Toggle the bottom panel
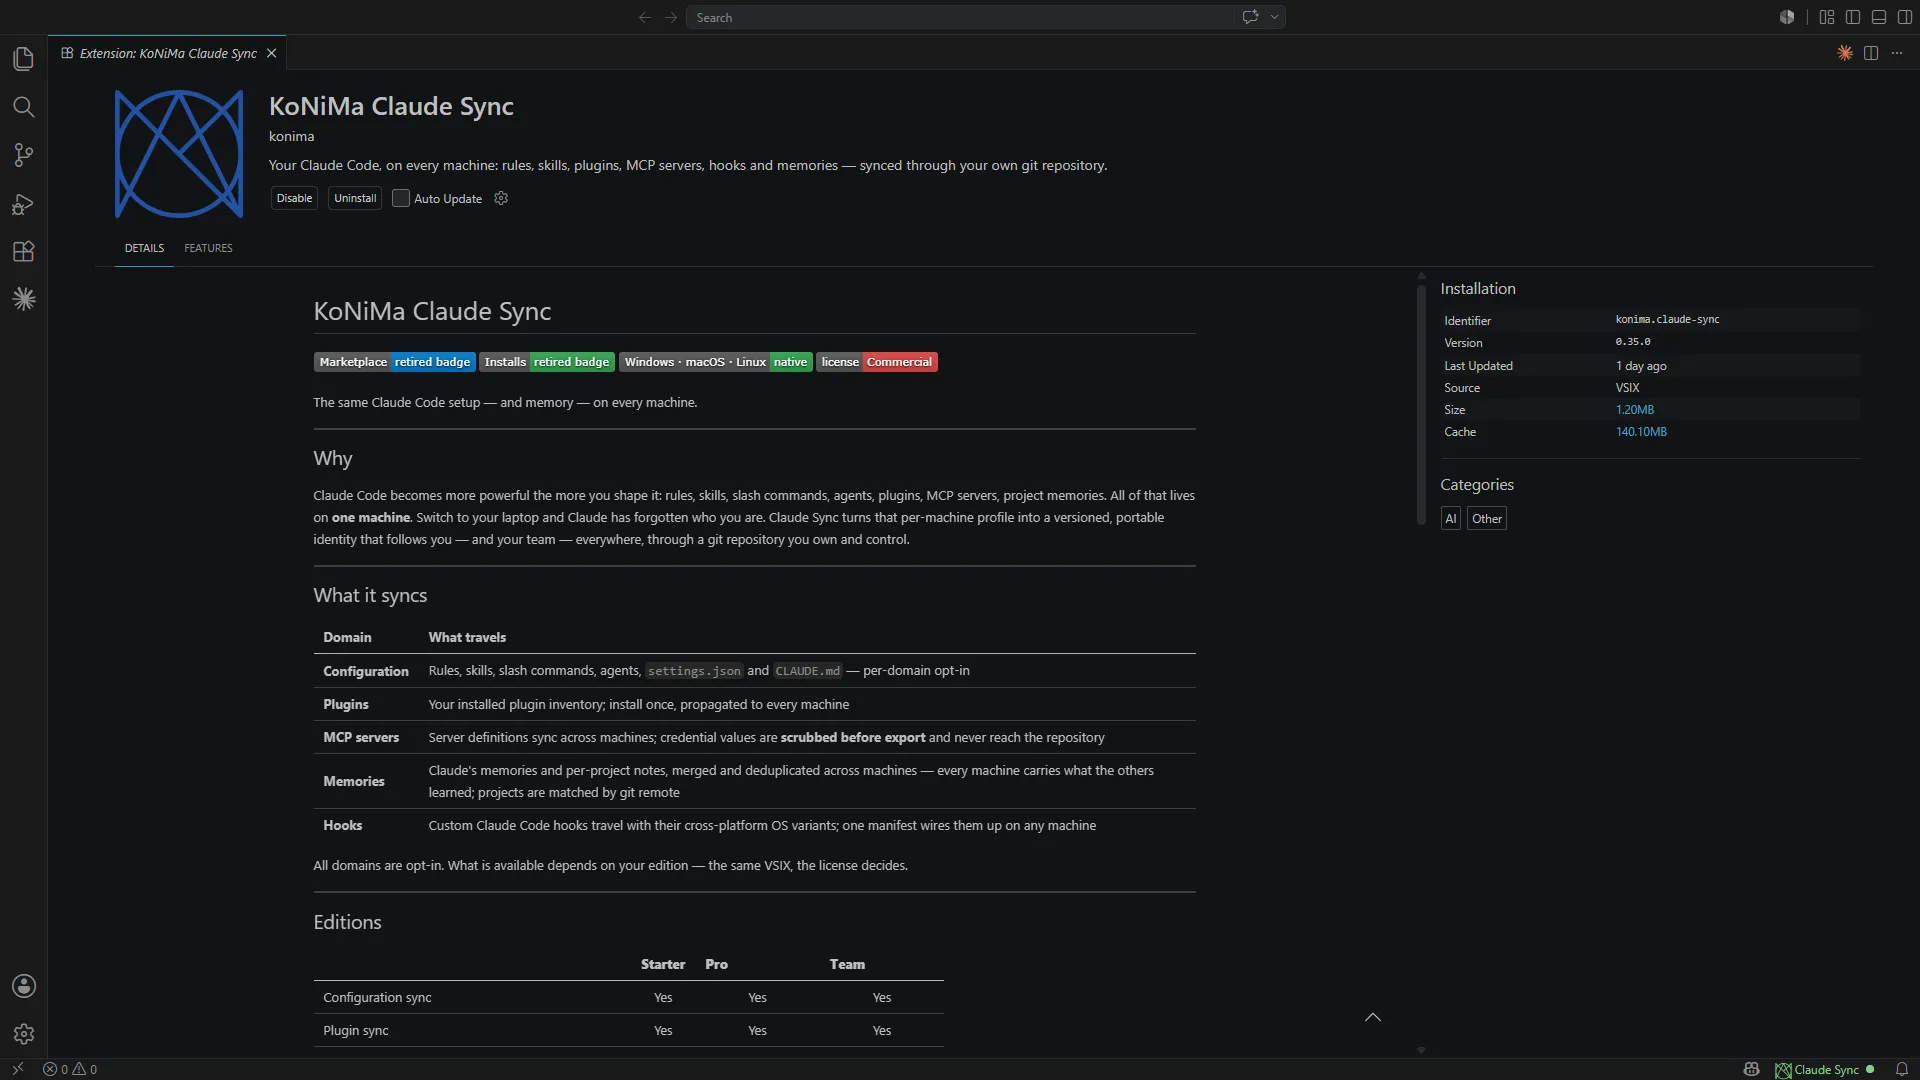Viewport: 1920px width, 1080px height. pyautogui.click(x=1879, y=17)
